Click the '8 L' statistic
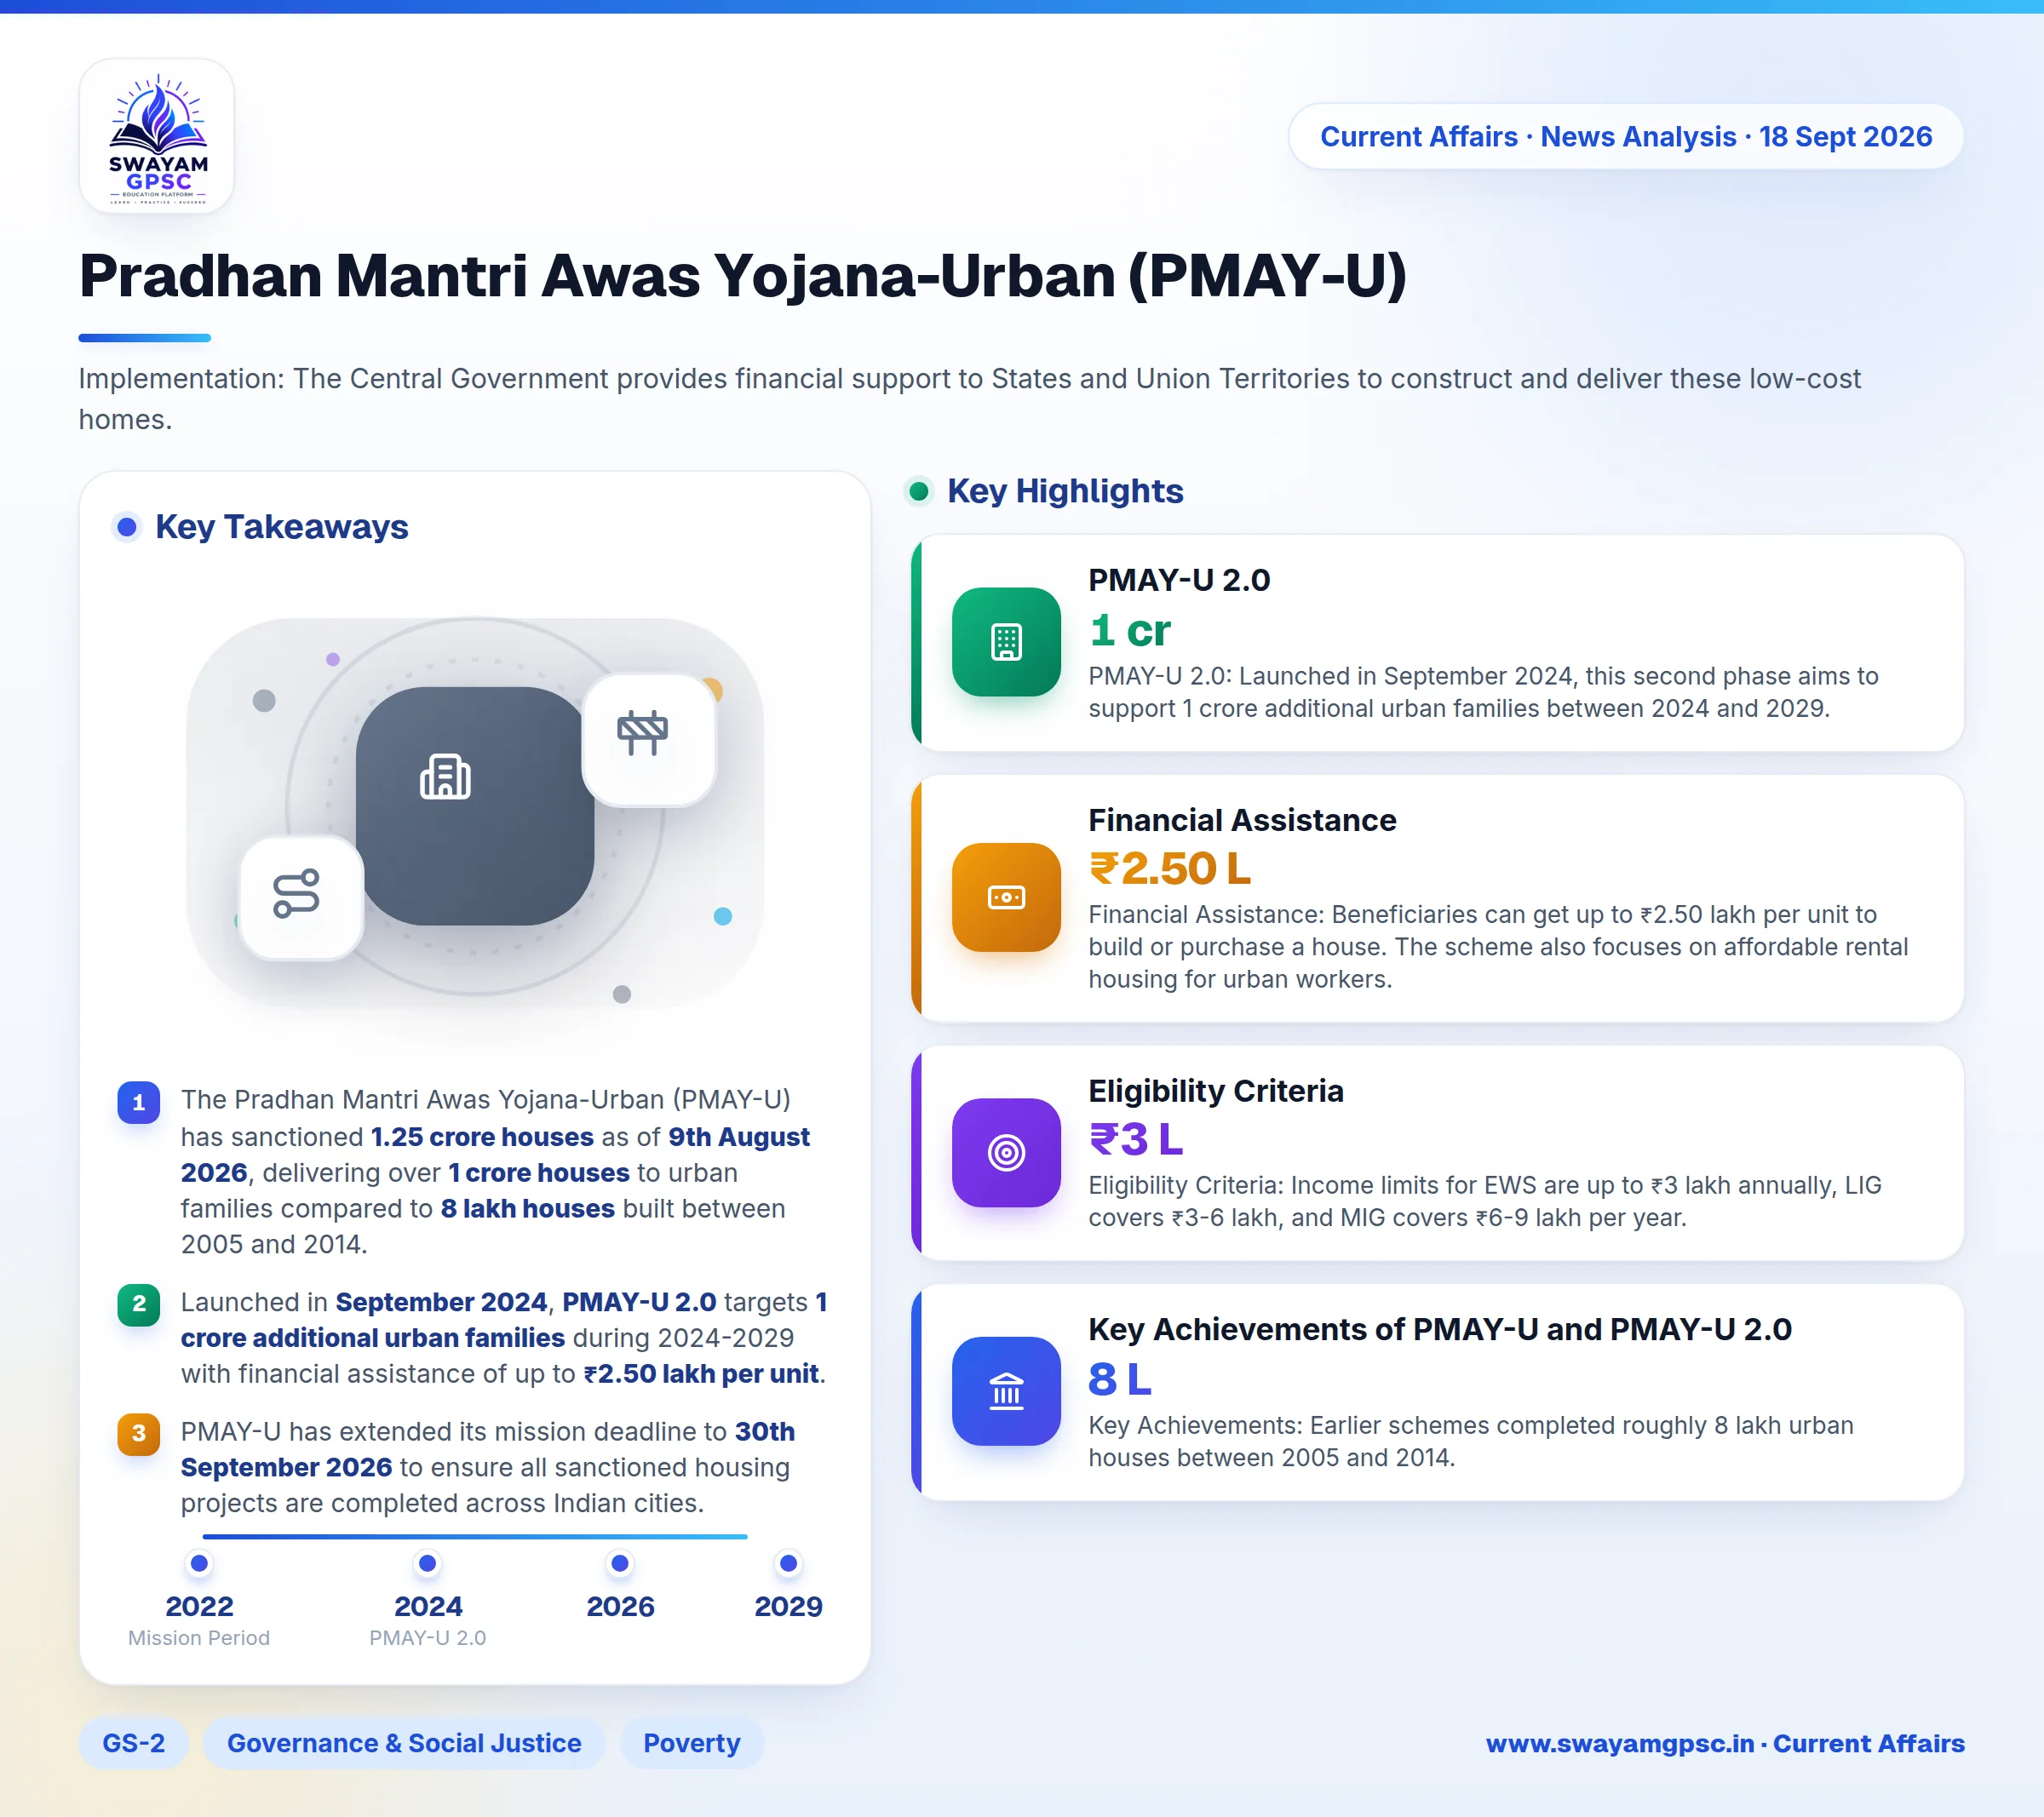 1120,1379
